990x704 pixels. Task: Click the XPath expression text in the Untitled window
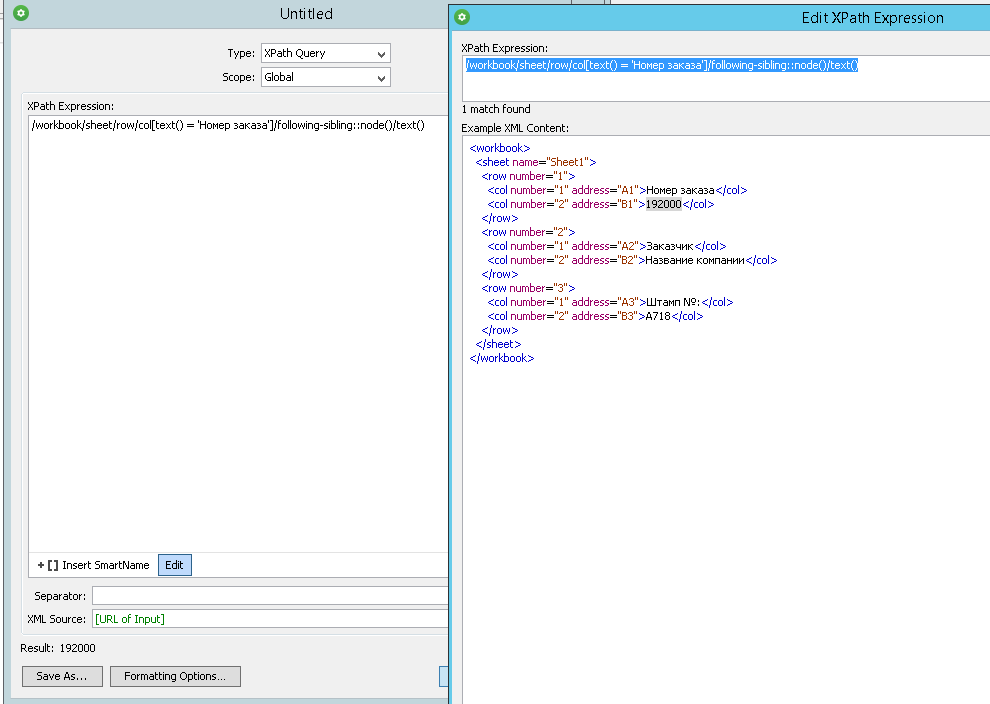click(228, 125)
